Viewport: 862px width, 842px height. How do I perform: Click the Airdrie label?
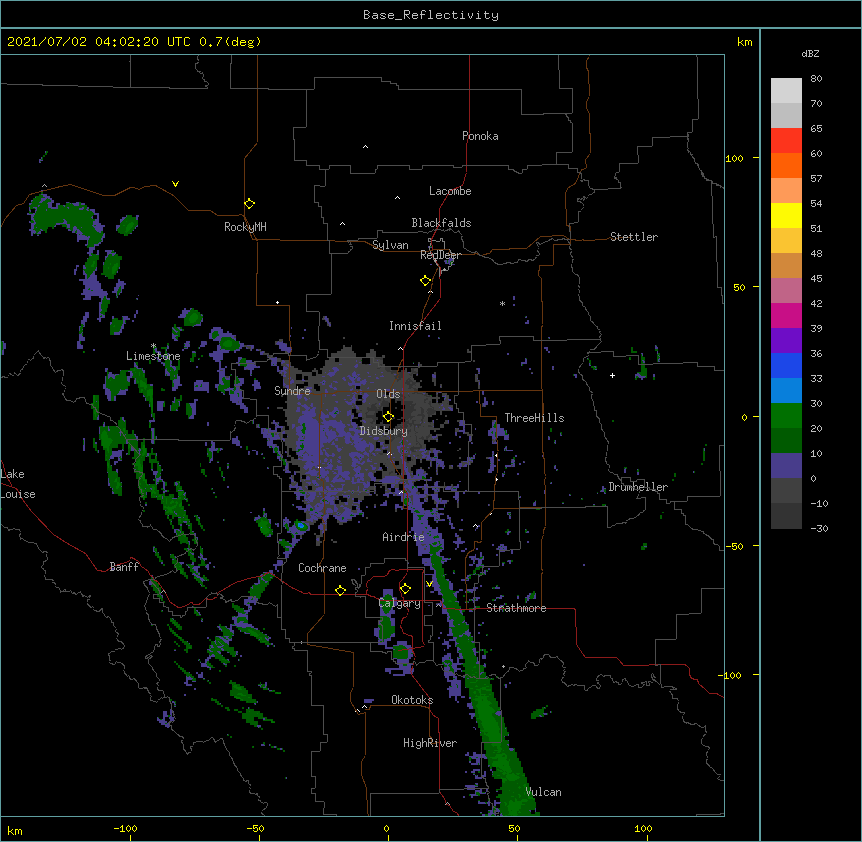tap(403, 537)
